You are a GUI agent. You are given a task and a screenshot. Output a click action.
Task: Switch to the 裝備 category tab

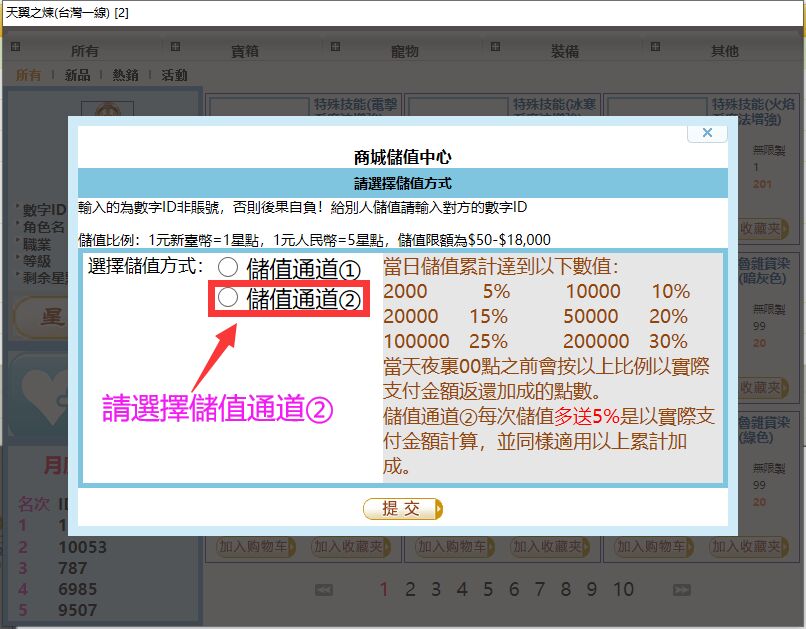[565, 51]
